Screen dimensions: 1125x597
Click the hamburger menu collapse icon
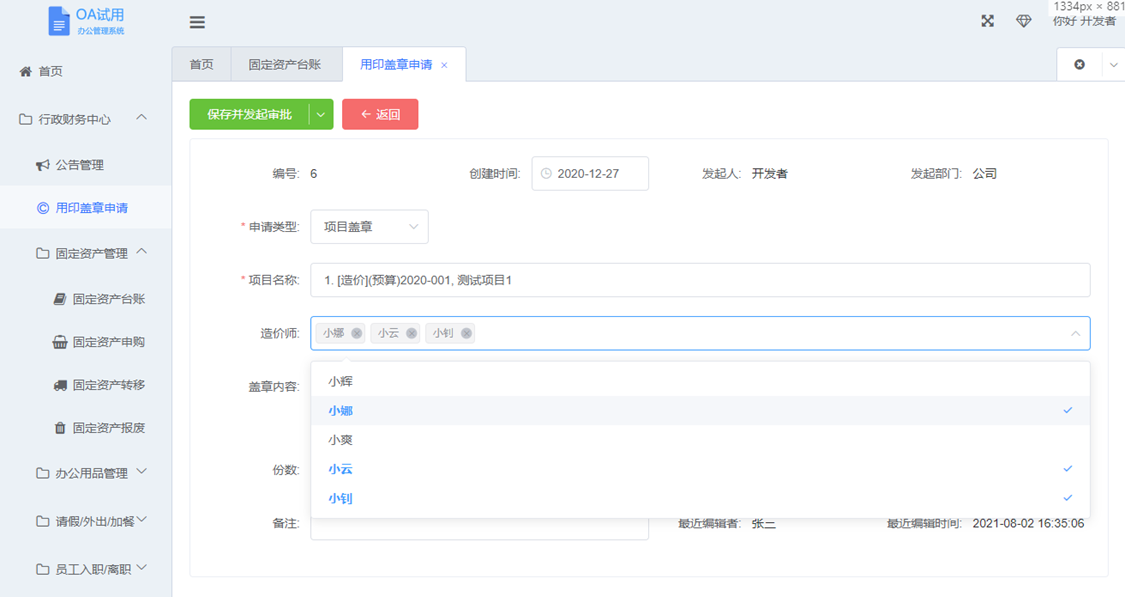click(x=197, y=22)
